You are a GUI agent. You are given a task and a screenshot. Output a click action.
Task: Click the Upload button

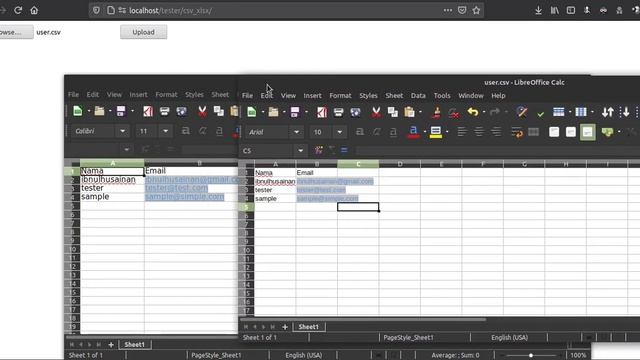click(x=143, y=32)
